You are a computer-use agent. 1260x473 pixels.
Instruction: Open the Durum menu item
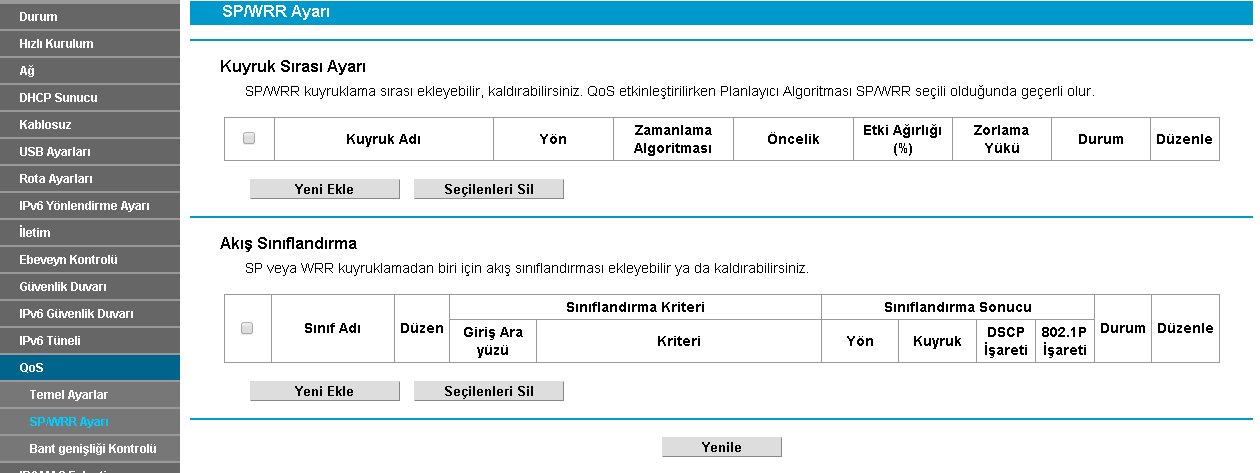[x=38, y=17]
